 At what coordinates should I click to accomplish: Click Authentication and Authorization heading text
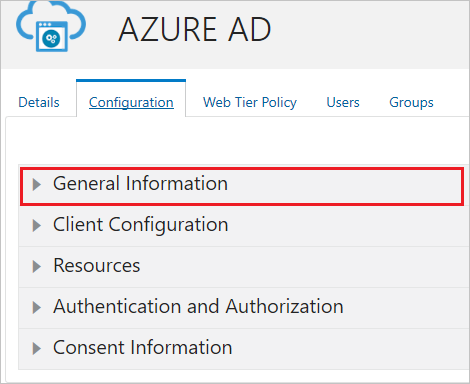(x=198, y=306)
